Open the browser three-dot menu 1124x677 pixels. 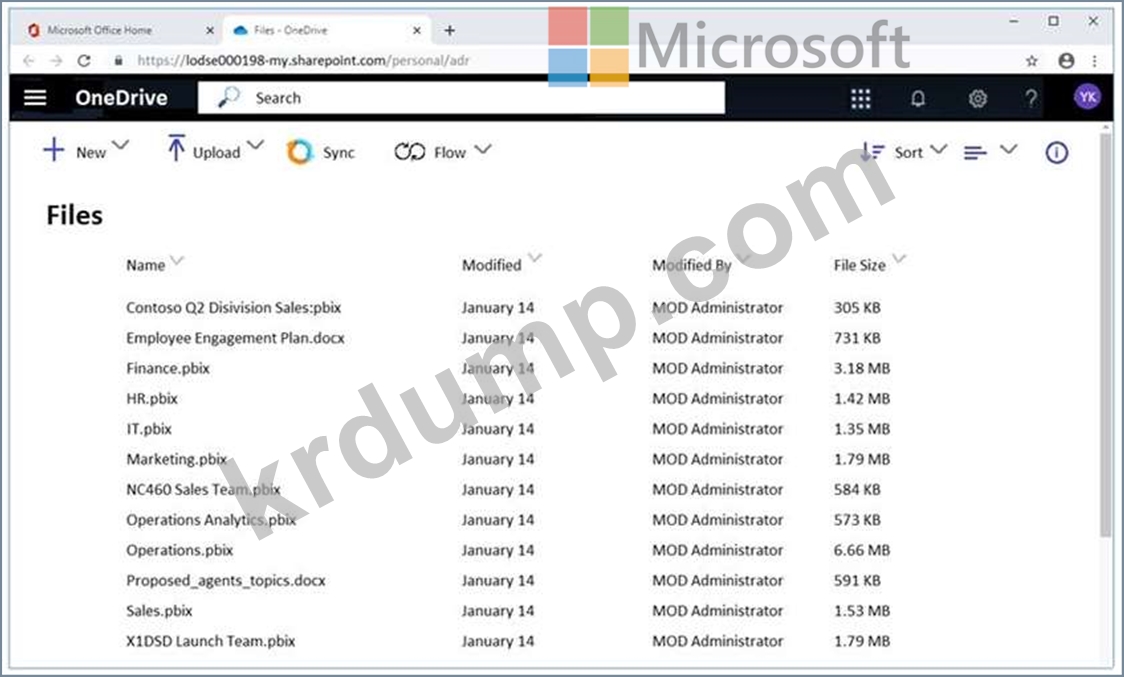click(x=1095, y=61)
